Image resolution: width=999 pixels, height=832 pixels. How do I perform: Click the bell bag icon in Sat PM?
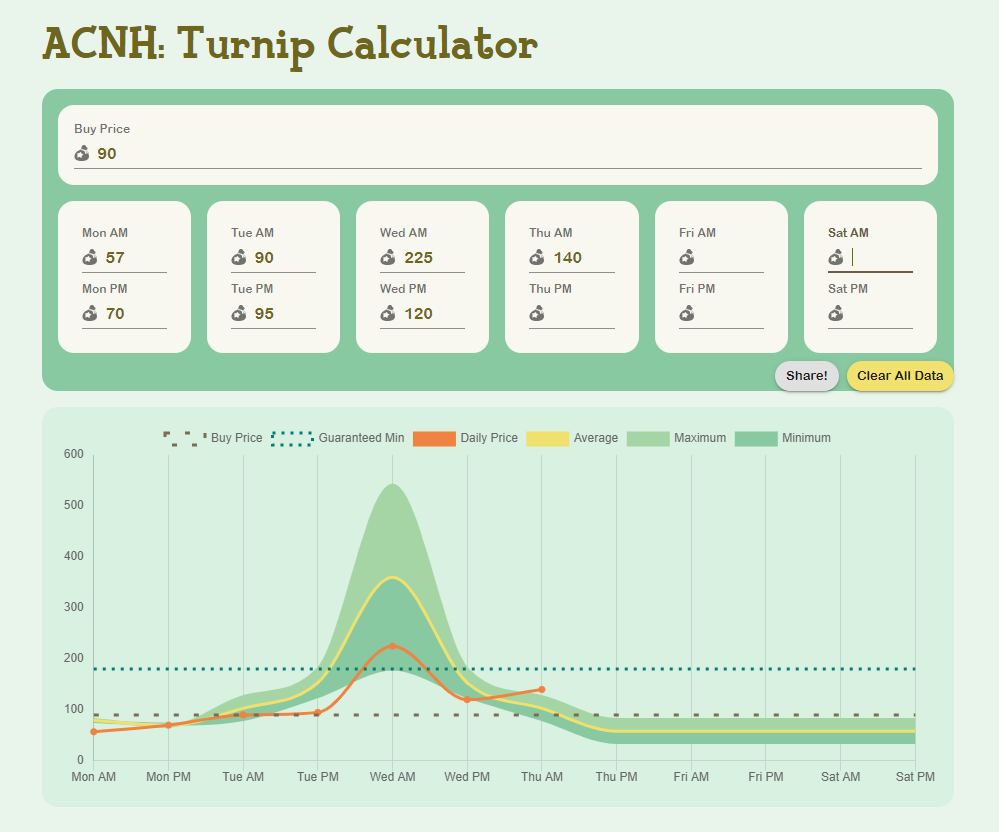[836, 314]
